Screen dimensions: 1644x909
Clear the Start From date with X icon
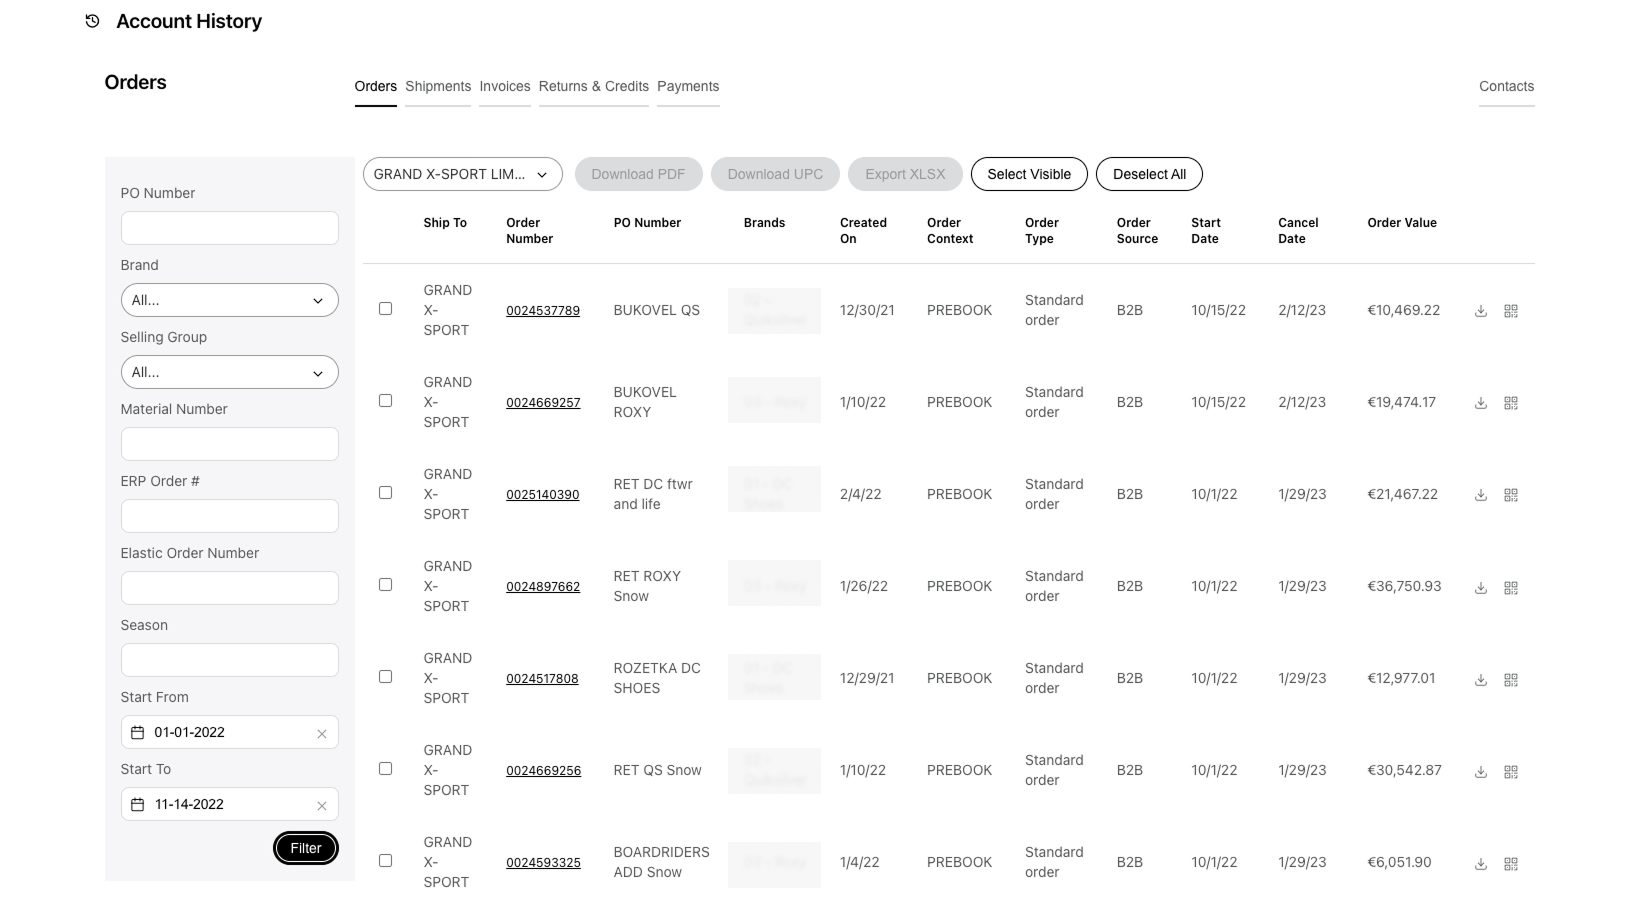pos(322,733)
